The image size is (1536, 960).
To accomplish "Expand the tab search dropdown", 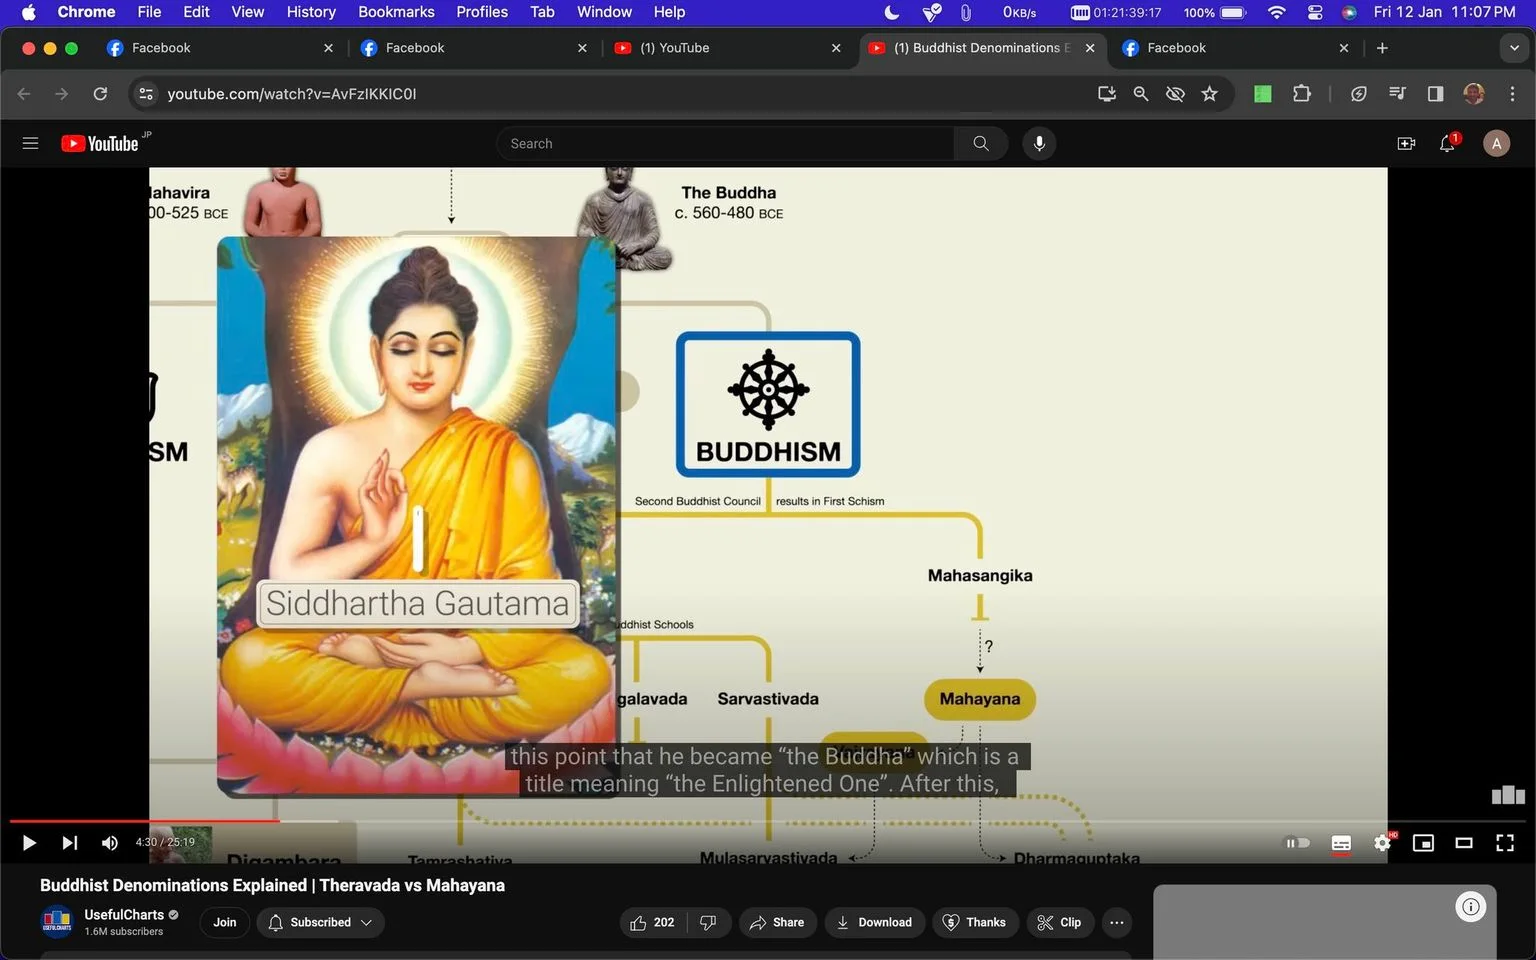I will (x=1514, y=48).
